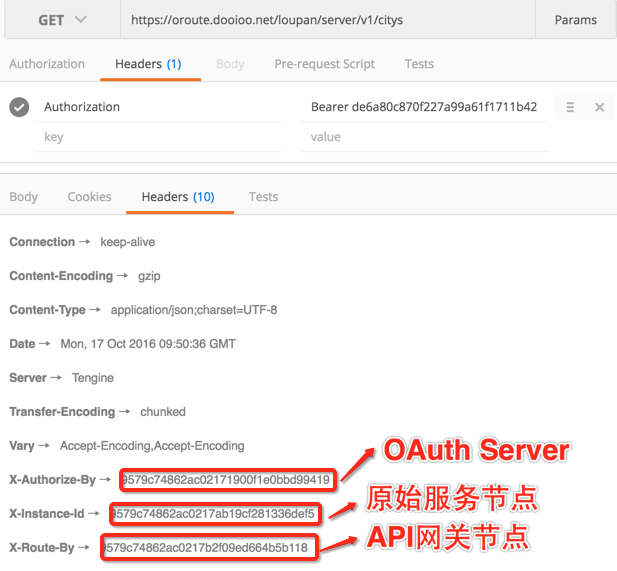This screenshot has width=617, height=571.
Task: Switch to the request Authorization tab
Action: pyautogui.click(x=47, y=64)
